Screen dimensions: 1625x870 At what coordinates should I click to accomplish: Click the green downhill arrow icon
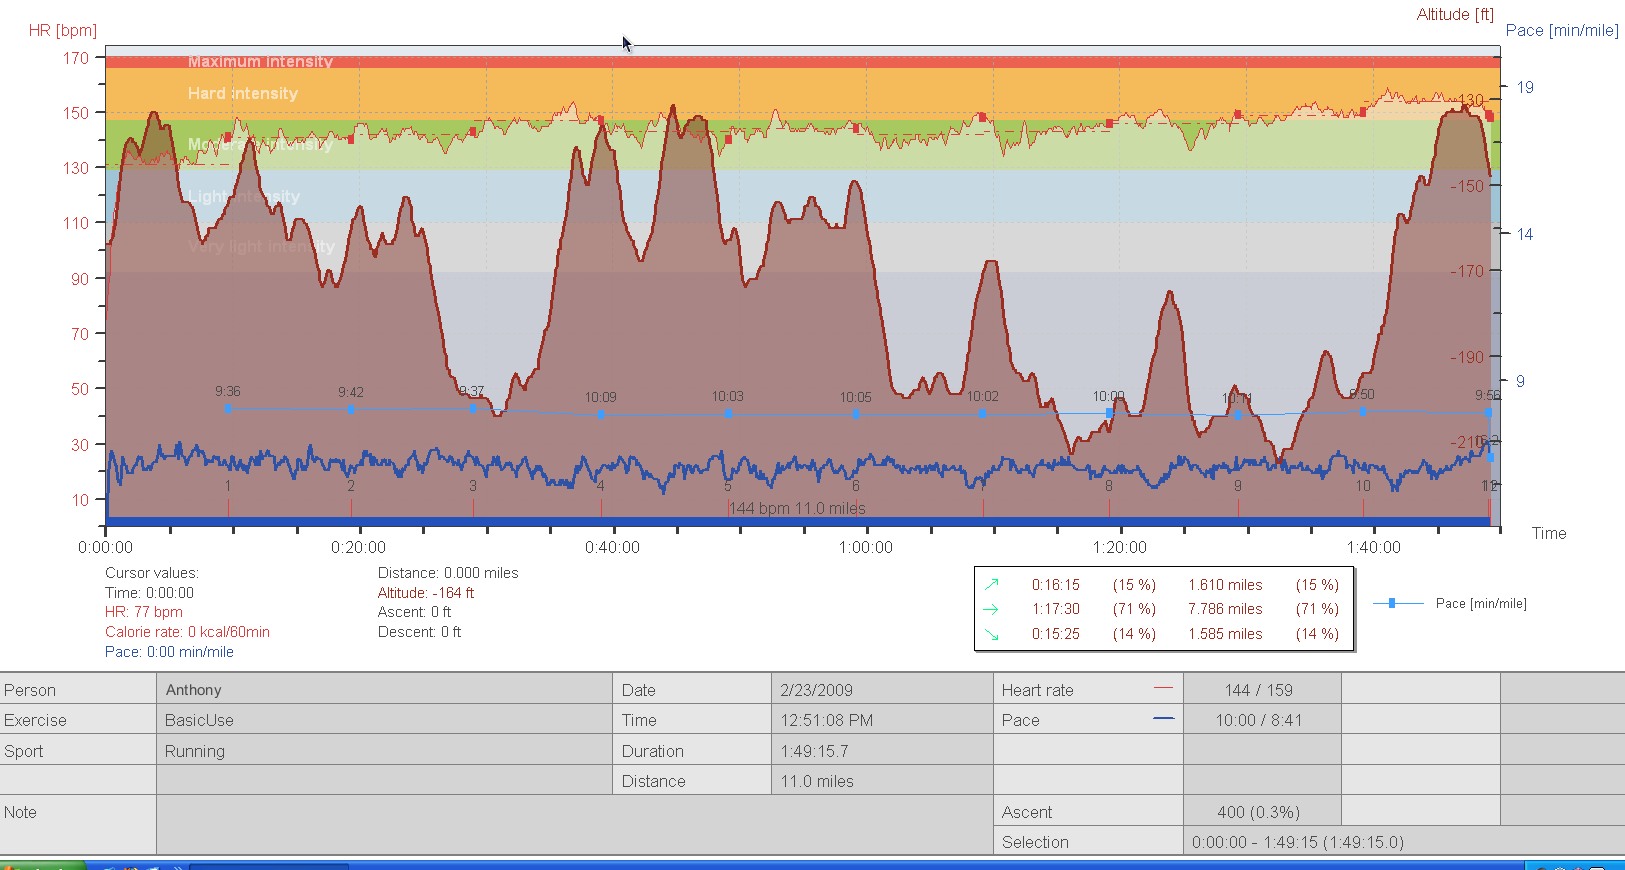tap(991, 634)
